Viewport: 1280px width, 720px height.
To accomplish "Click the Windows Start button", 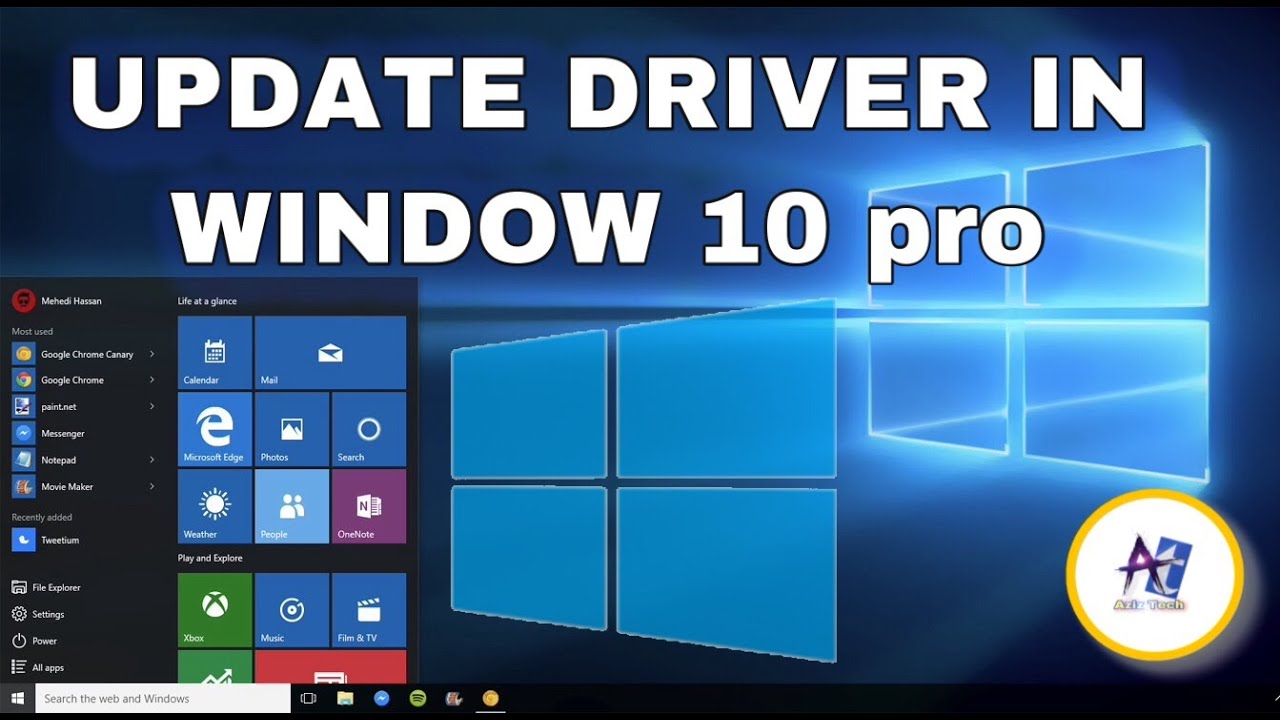I will [x=17, y=698].
